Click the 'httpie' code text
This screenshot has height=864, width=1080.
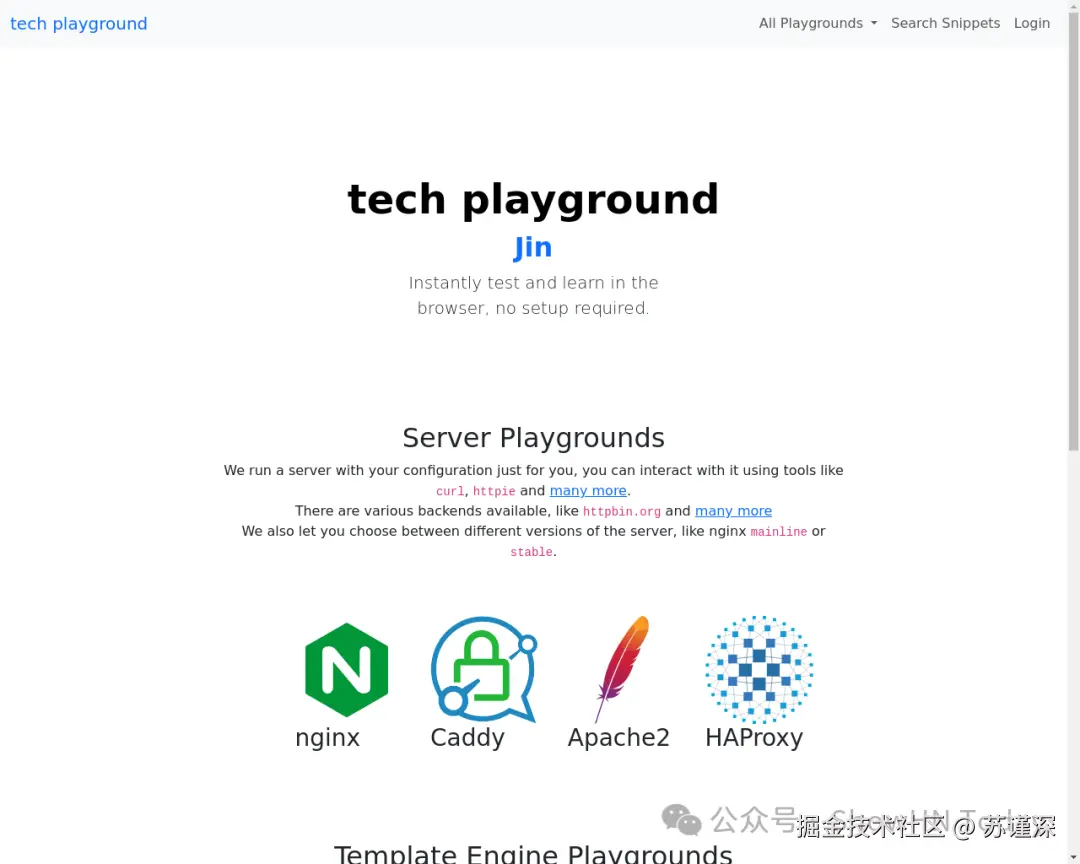click(x=494, y=491)
